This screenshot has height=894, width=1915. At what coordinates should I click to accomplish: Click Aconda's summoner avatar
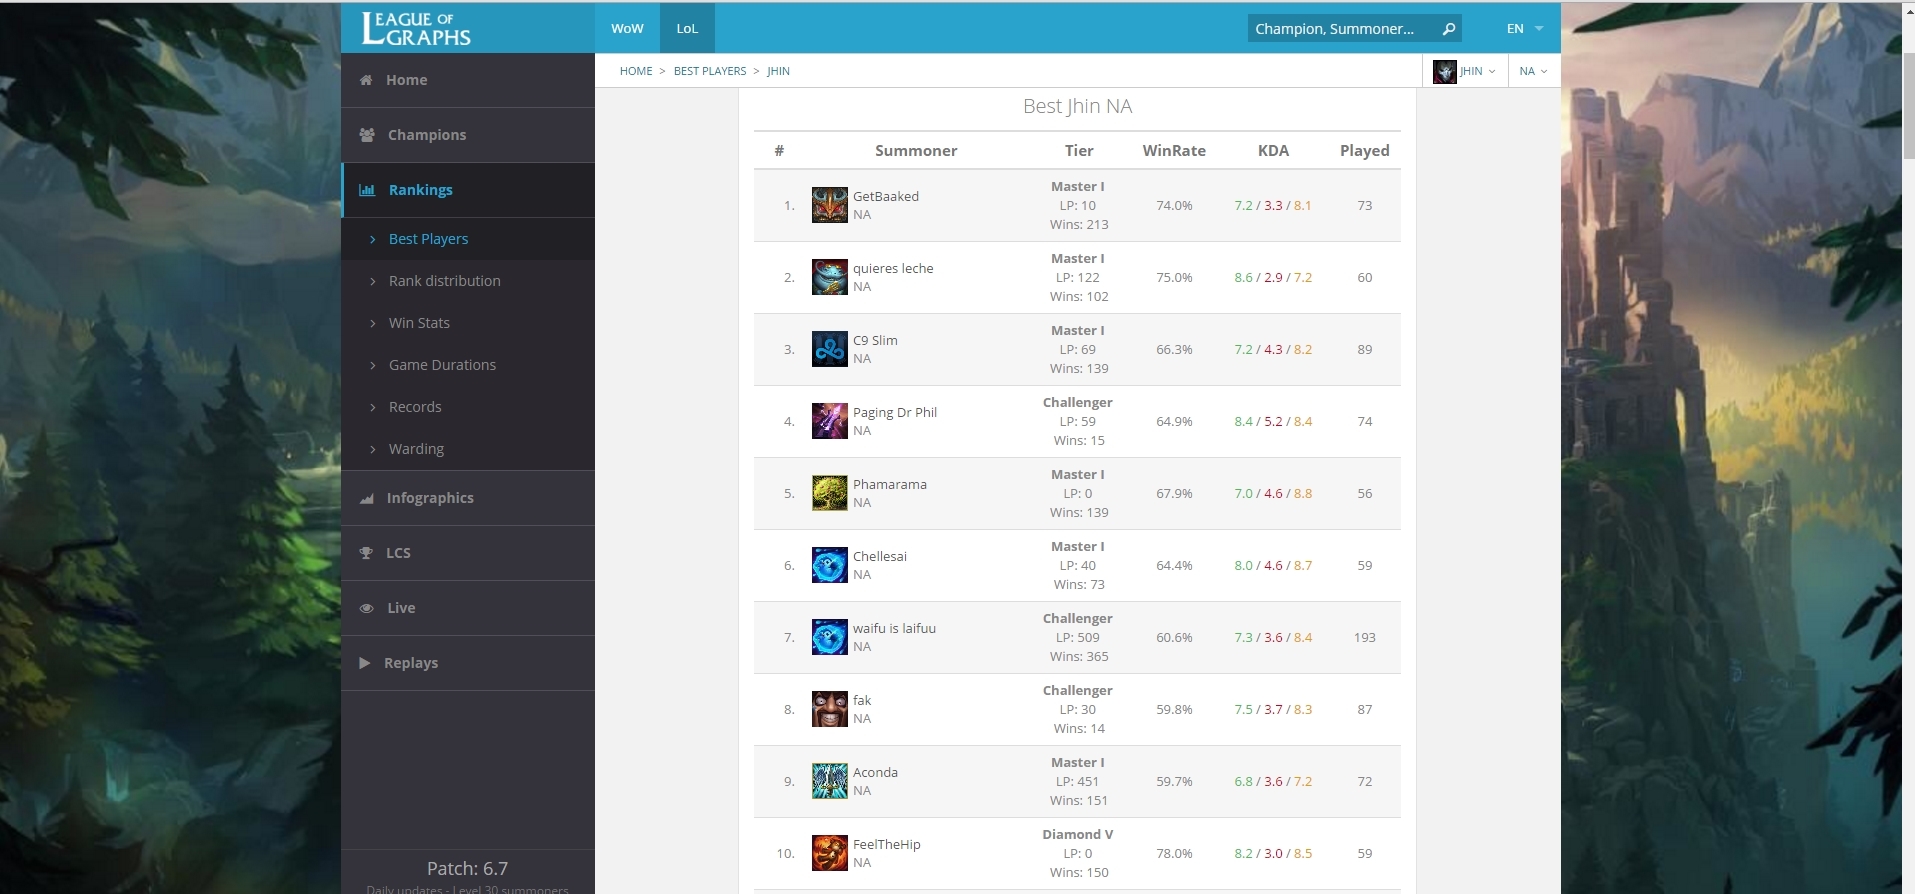[x=829, y=781]
